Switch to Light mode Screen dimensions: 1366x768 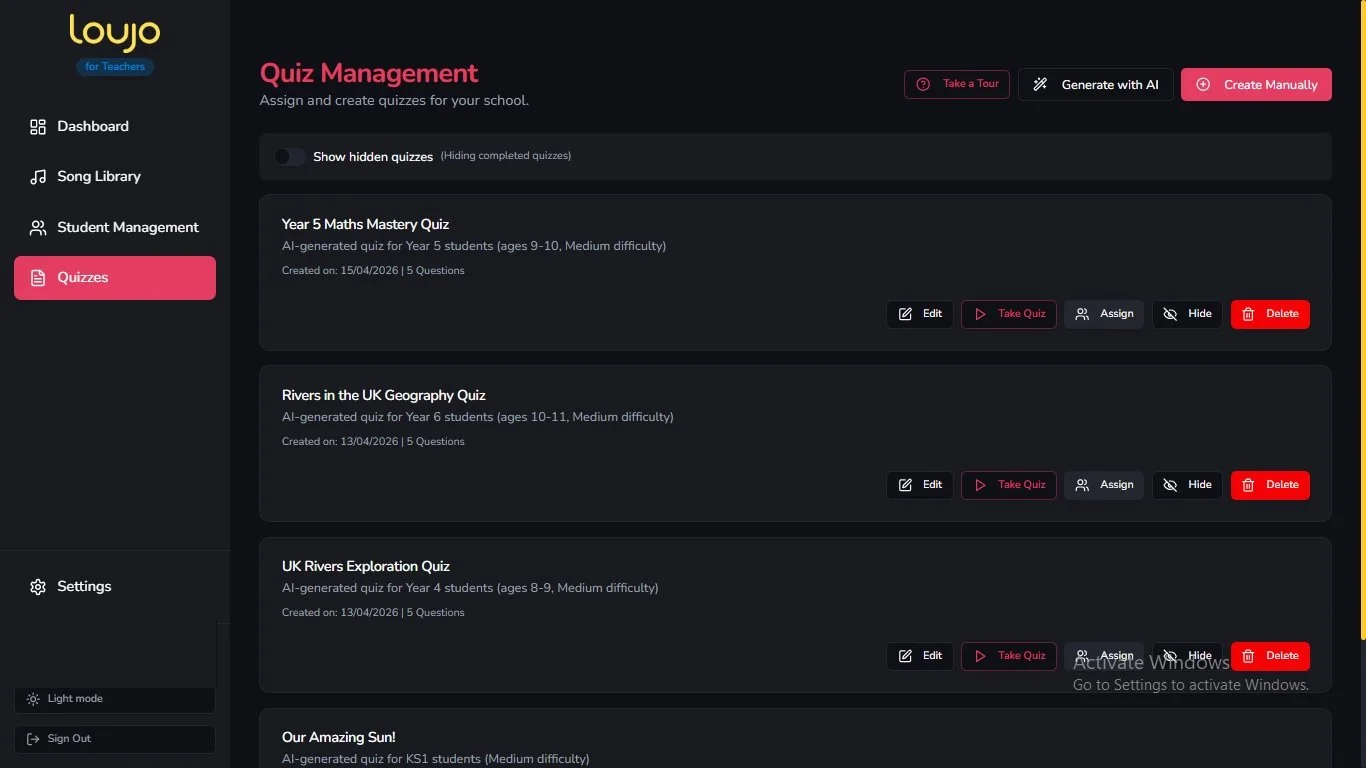(x=115, y=699)
